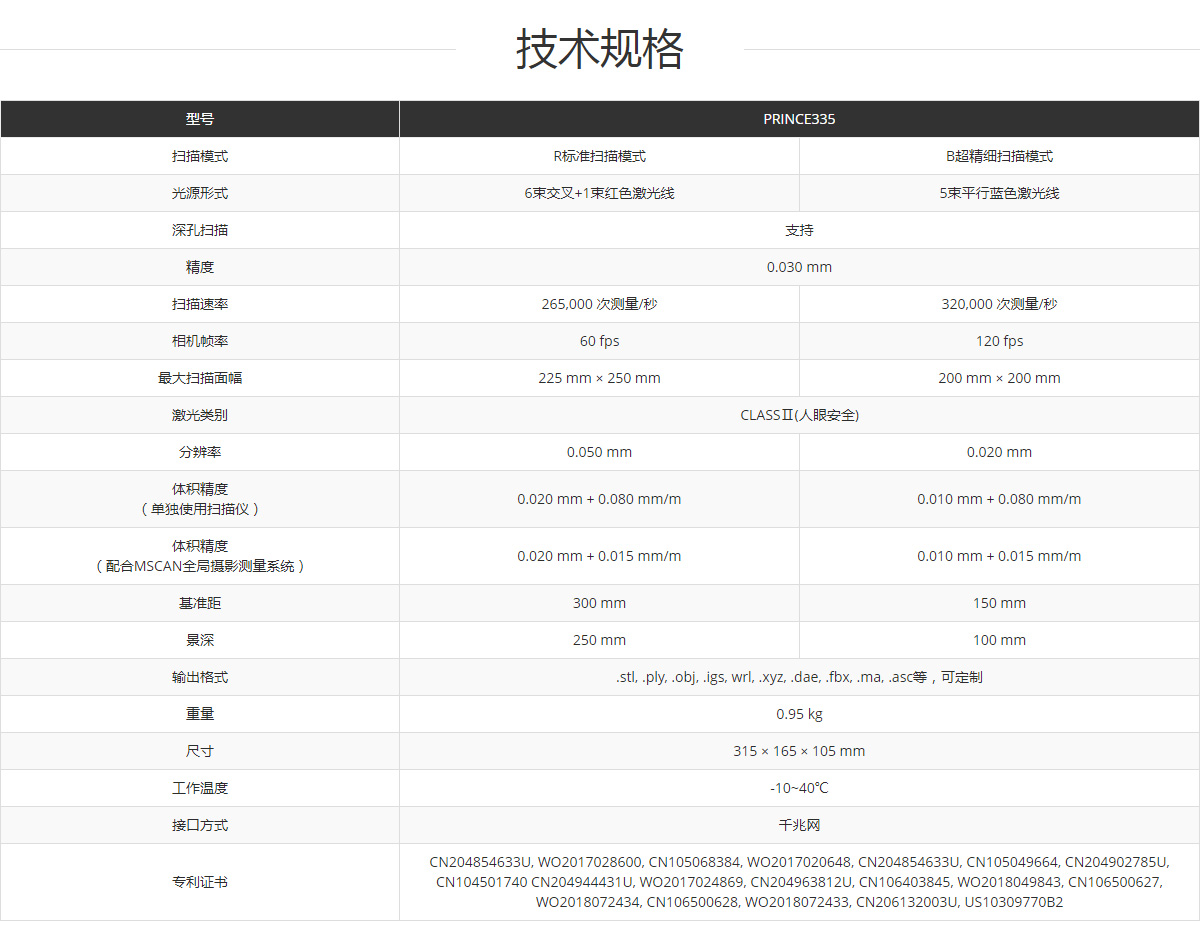Click the 225 mm × 250 mm scan area
Image resolution: width=1200 pixels, height=926 pixels.
tap(599, 378)
